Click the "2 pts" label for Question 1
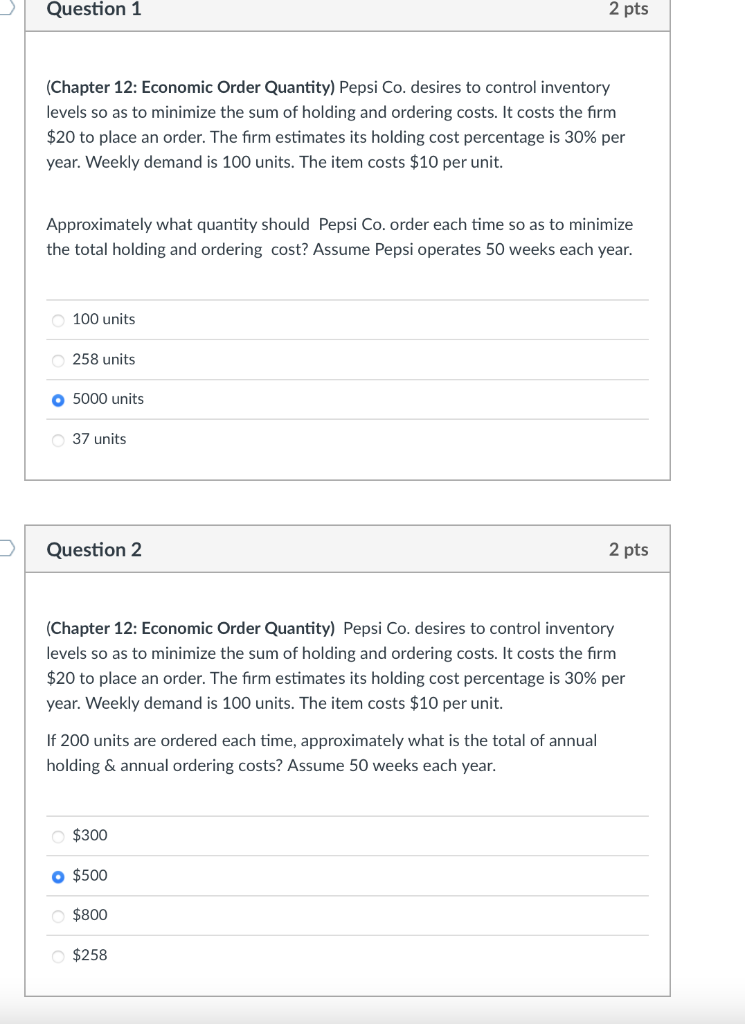The image size is (745, 1024). pos(630,9)
